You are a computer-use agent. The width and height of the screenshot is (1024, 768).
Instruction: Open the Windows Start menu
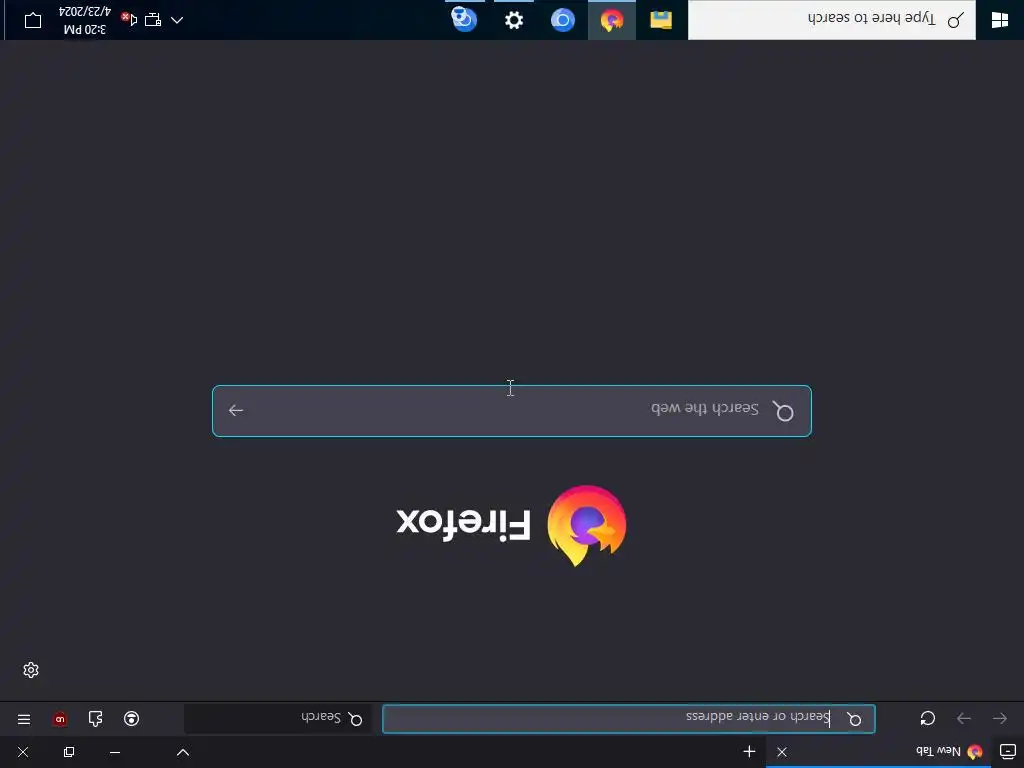(1000, 20)
